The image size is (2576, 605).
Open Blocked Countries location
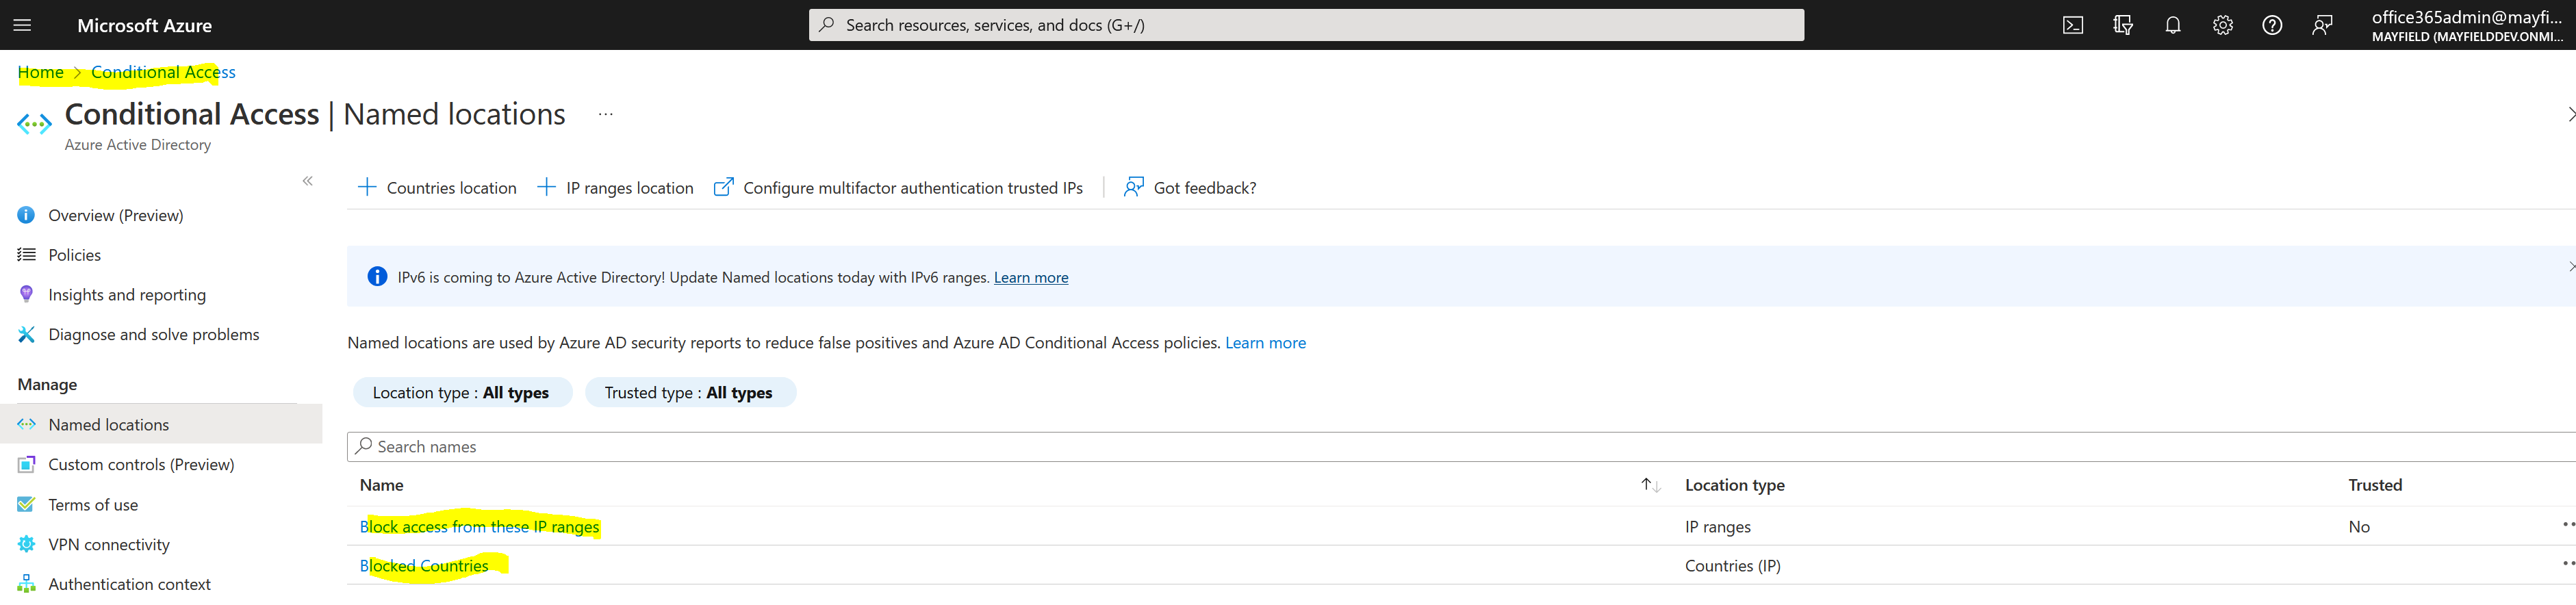pyautogui.click(x=424, y=565)
